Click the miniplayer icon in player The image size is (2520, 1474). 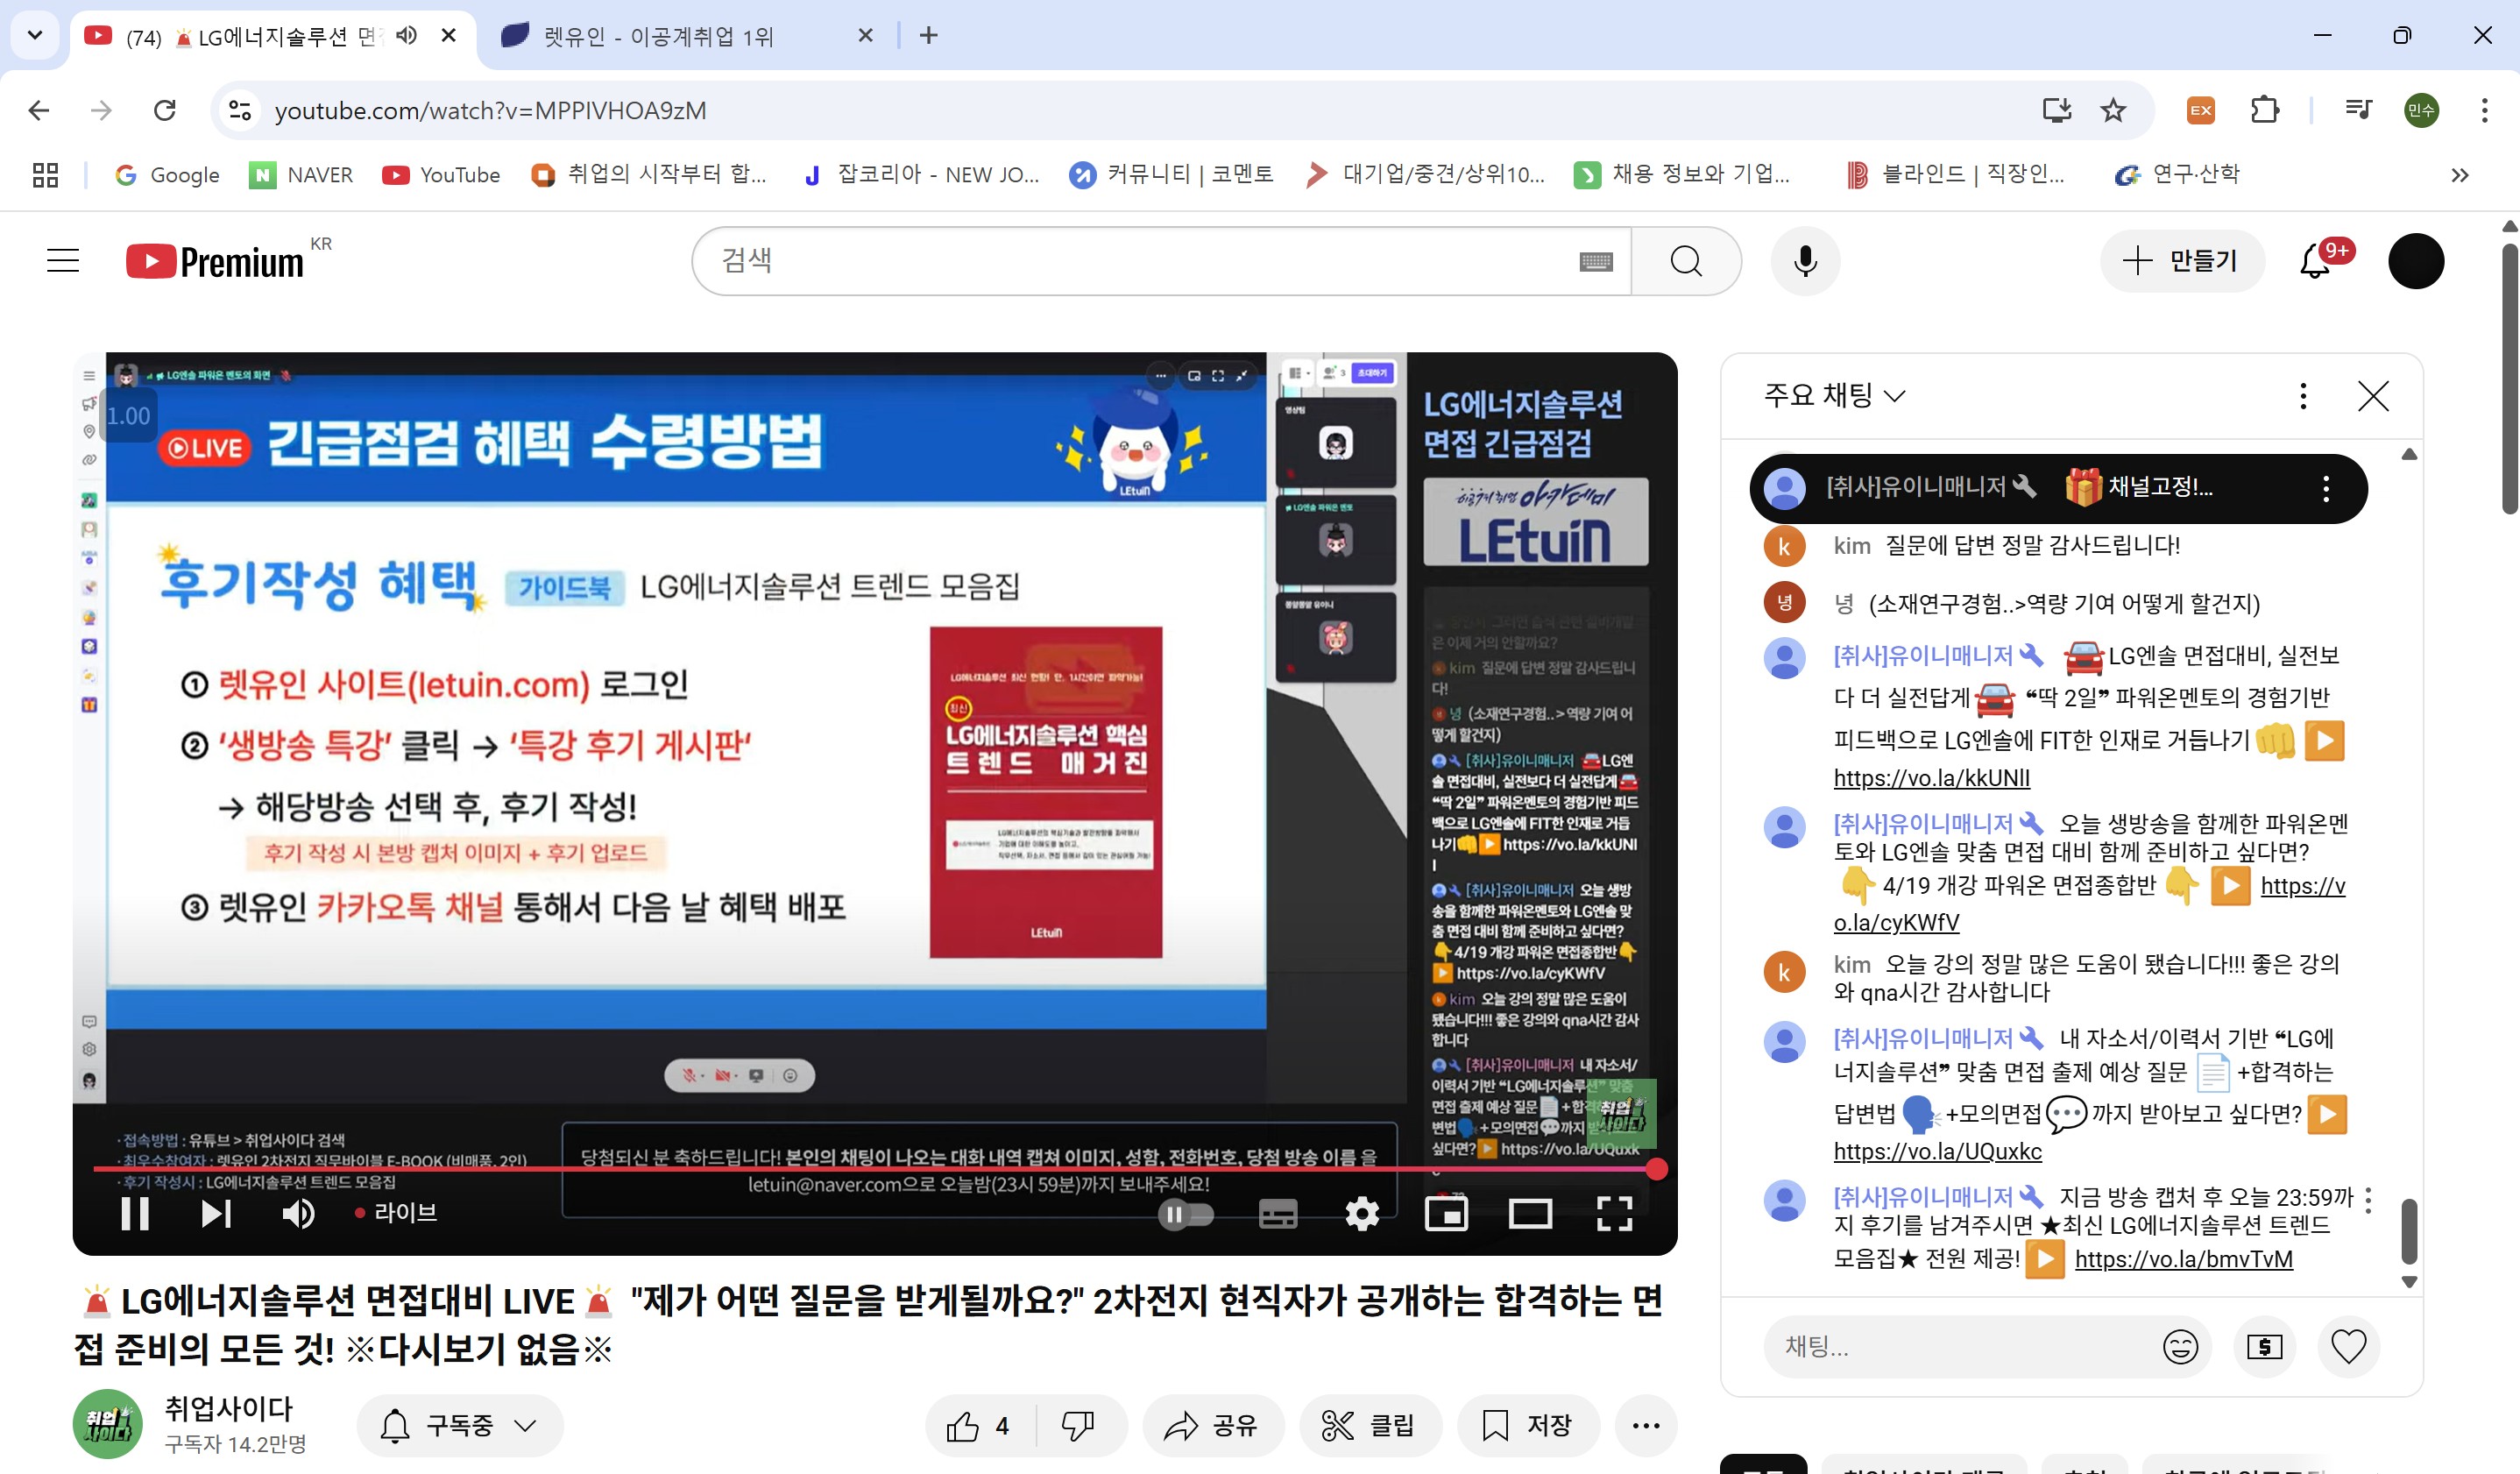[x=1445, y=1214]
